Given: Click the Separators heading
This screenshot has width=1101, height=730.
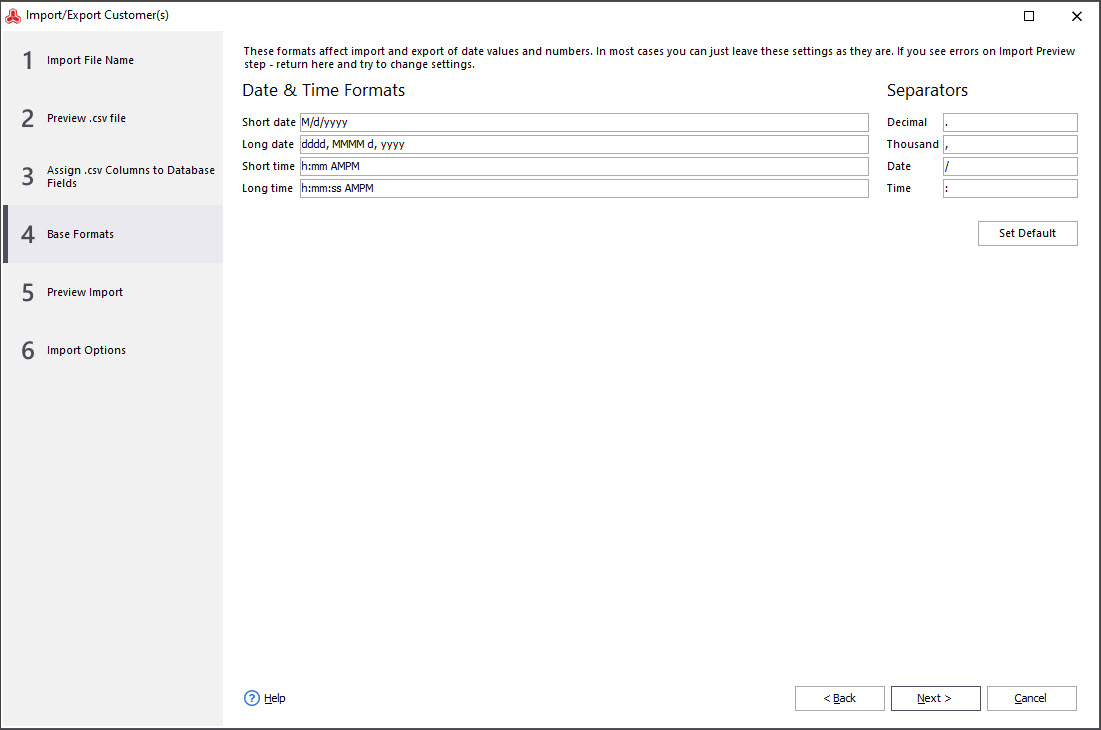Looking at the screenshot, I should (x=927, y=91).
